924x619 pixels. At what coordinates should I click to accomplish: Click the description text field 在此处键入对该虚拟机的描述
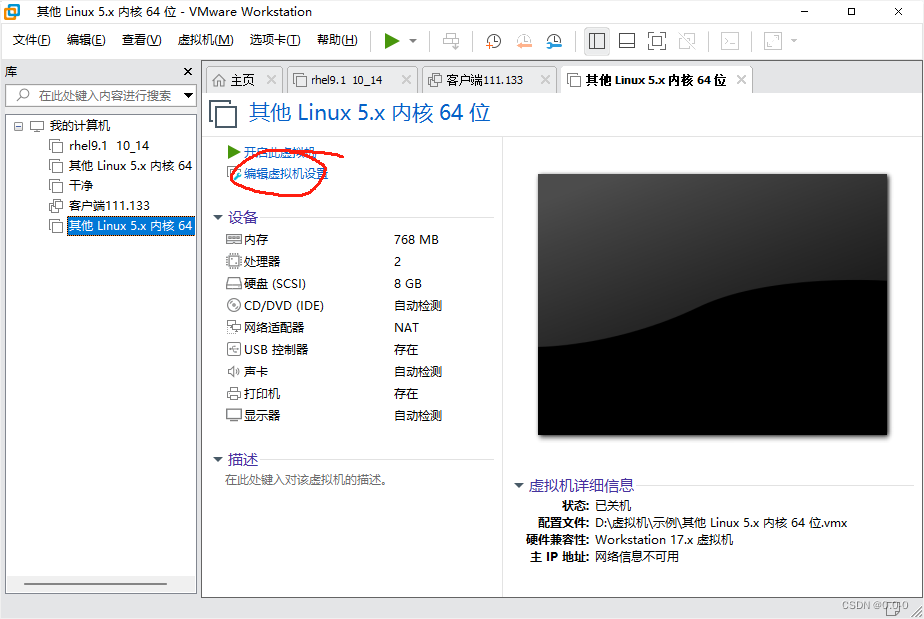tap(306, 480)
